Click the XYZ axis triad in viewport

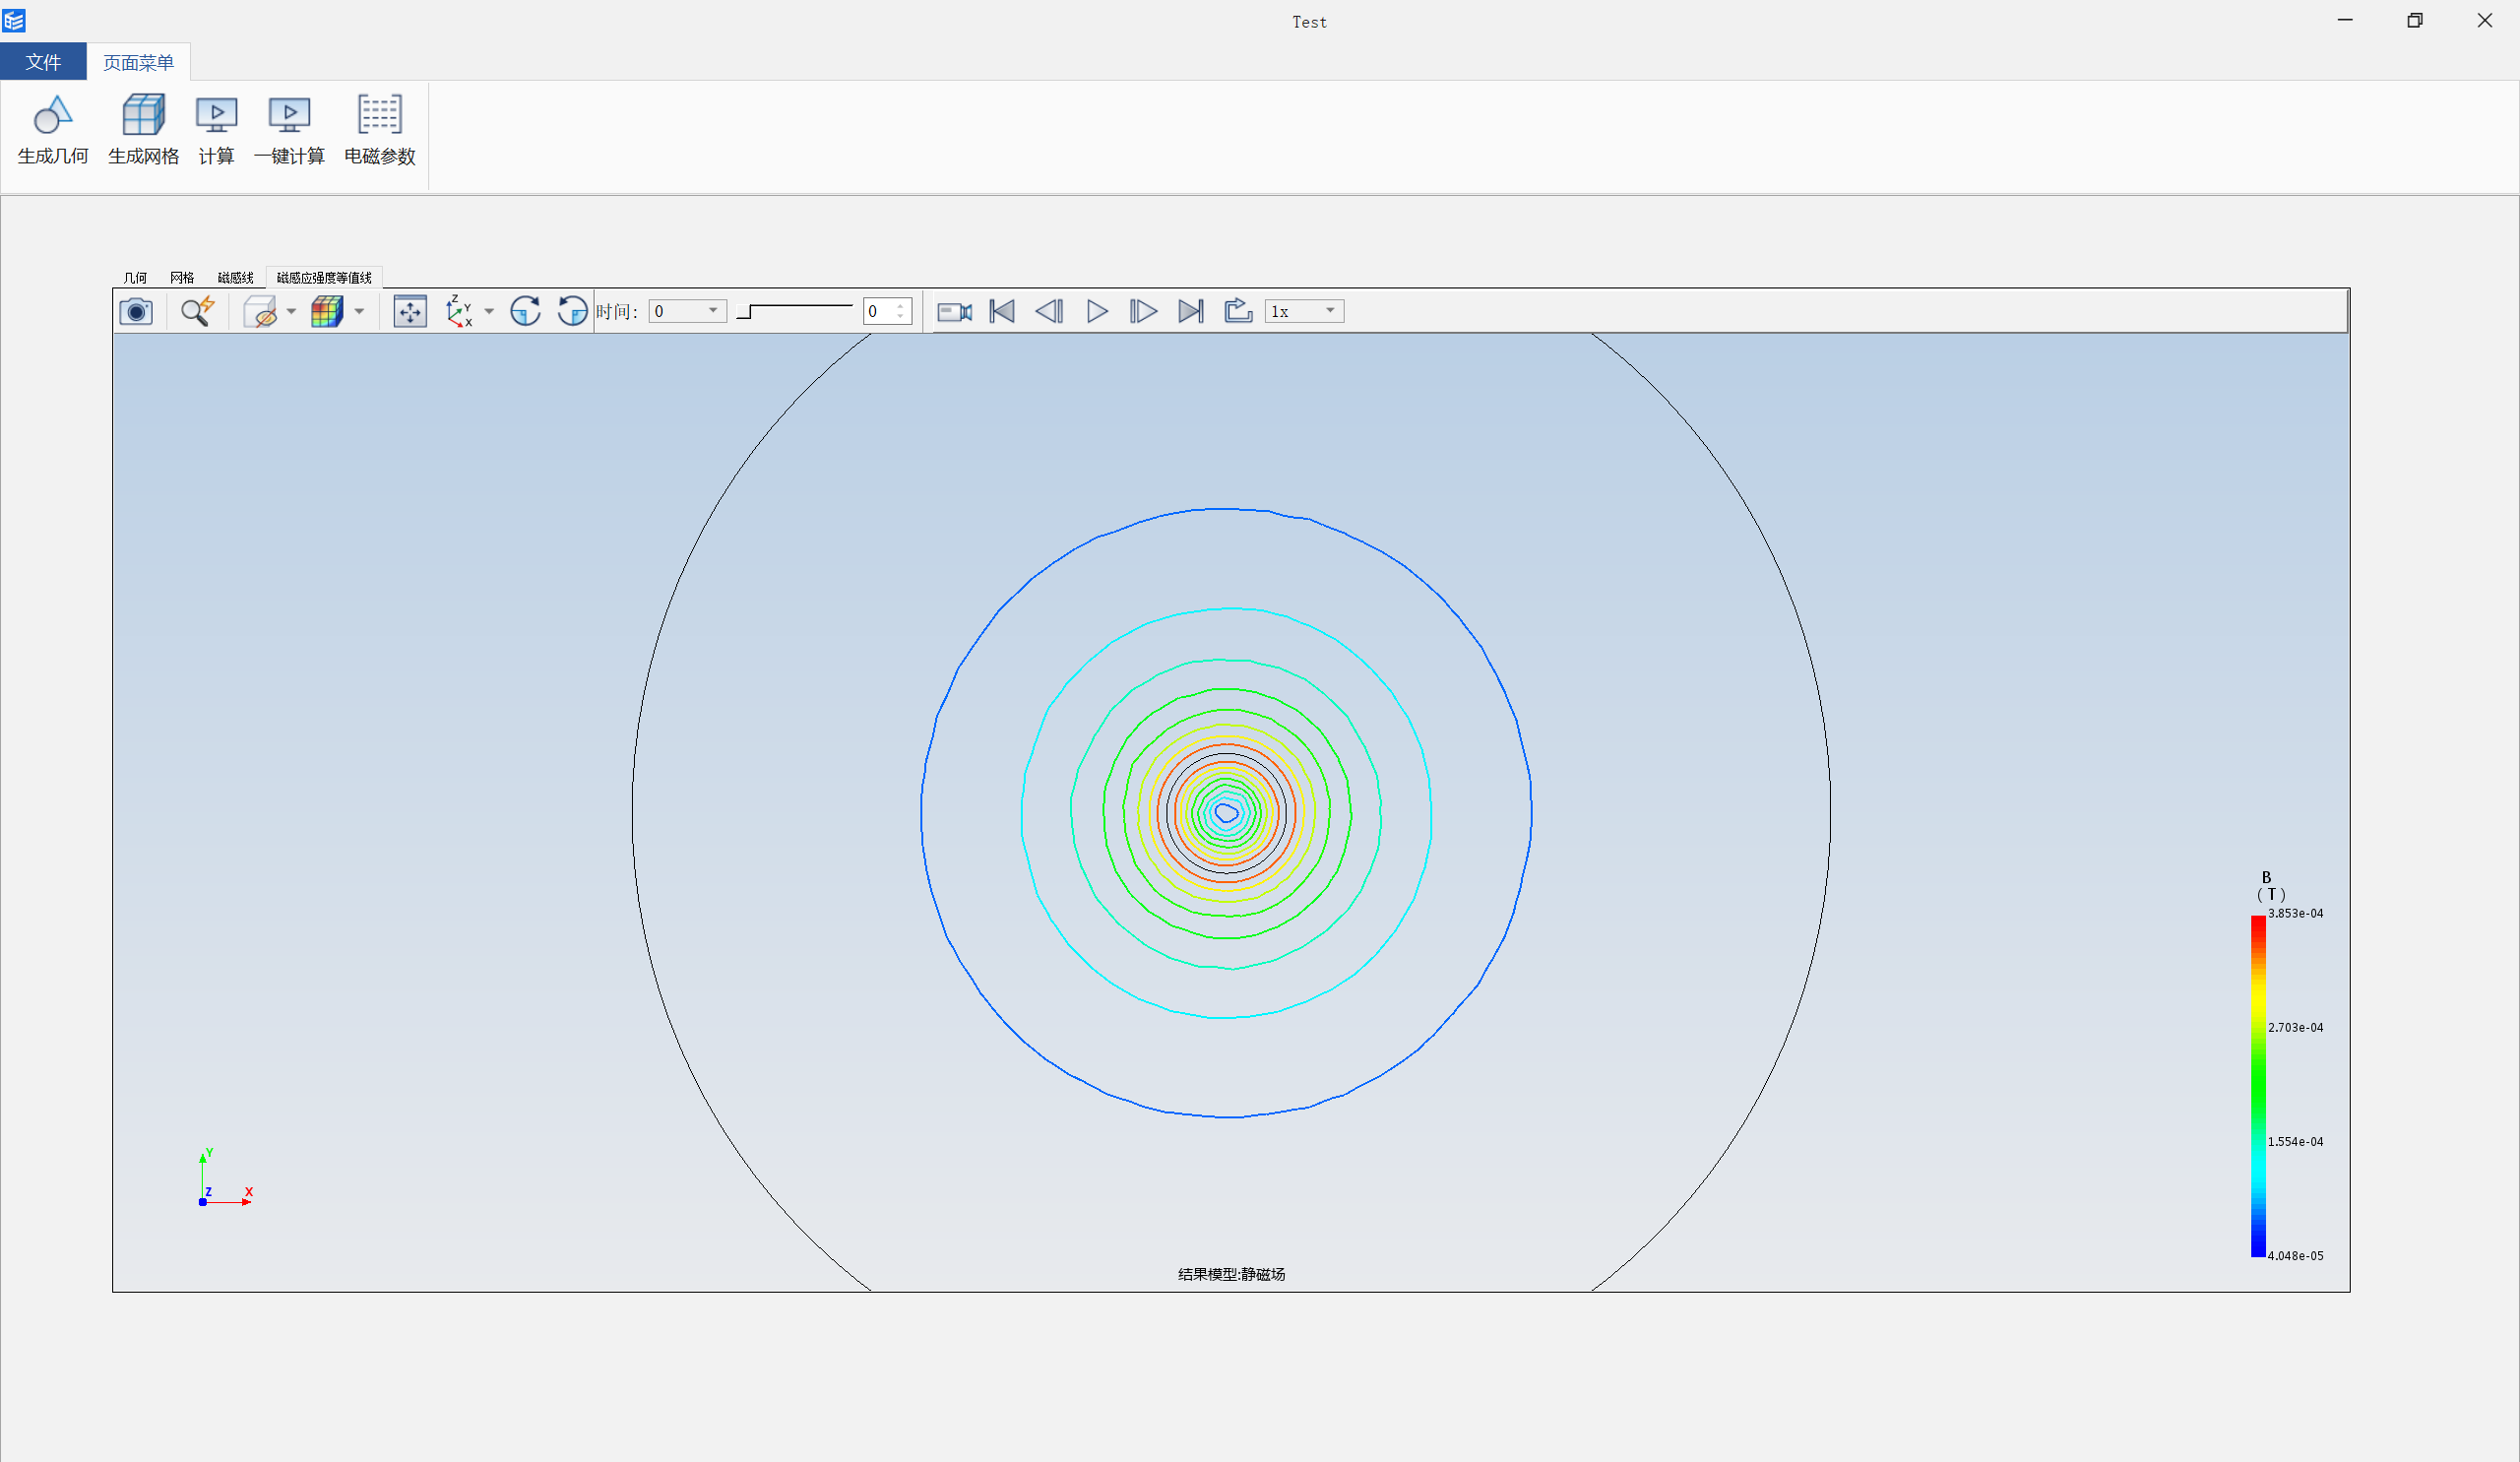click(x=225, y=1178)
